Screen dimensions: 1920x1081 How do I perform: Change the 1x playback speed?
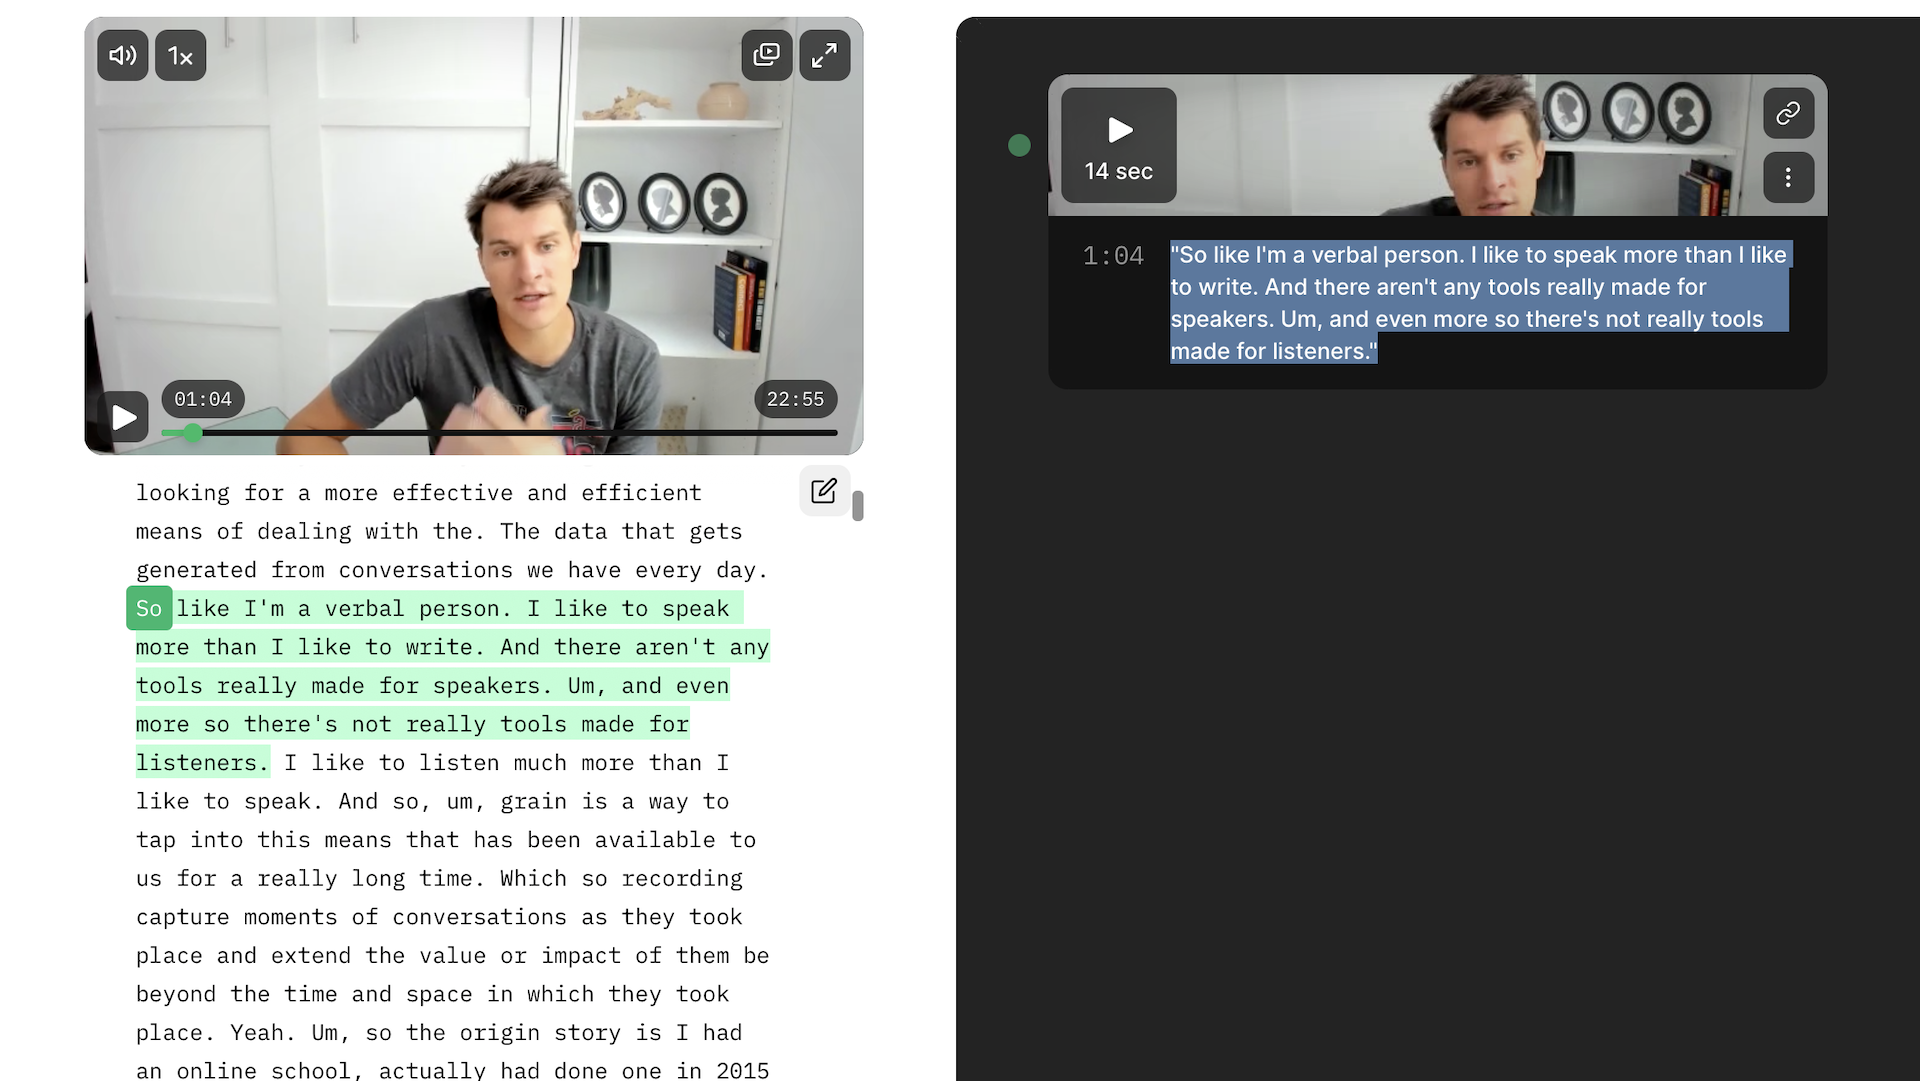(x=180, y=56)
